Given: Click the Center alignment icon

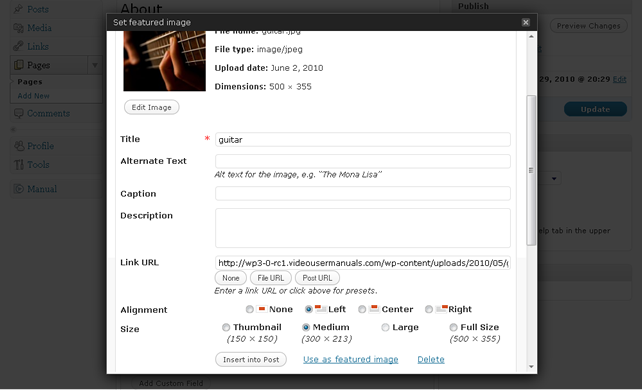Looking at the screenshot, I should 374,309.
